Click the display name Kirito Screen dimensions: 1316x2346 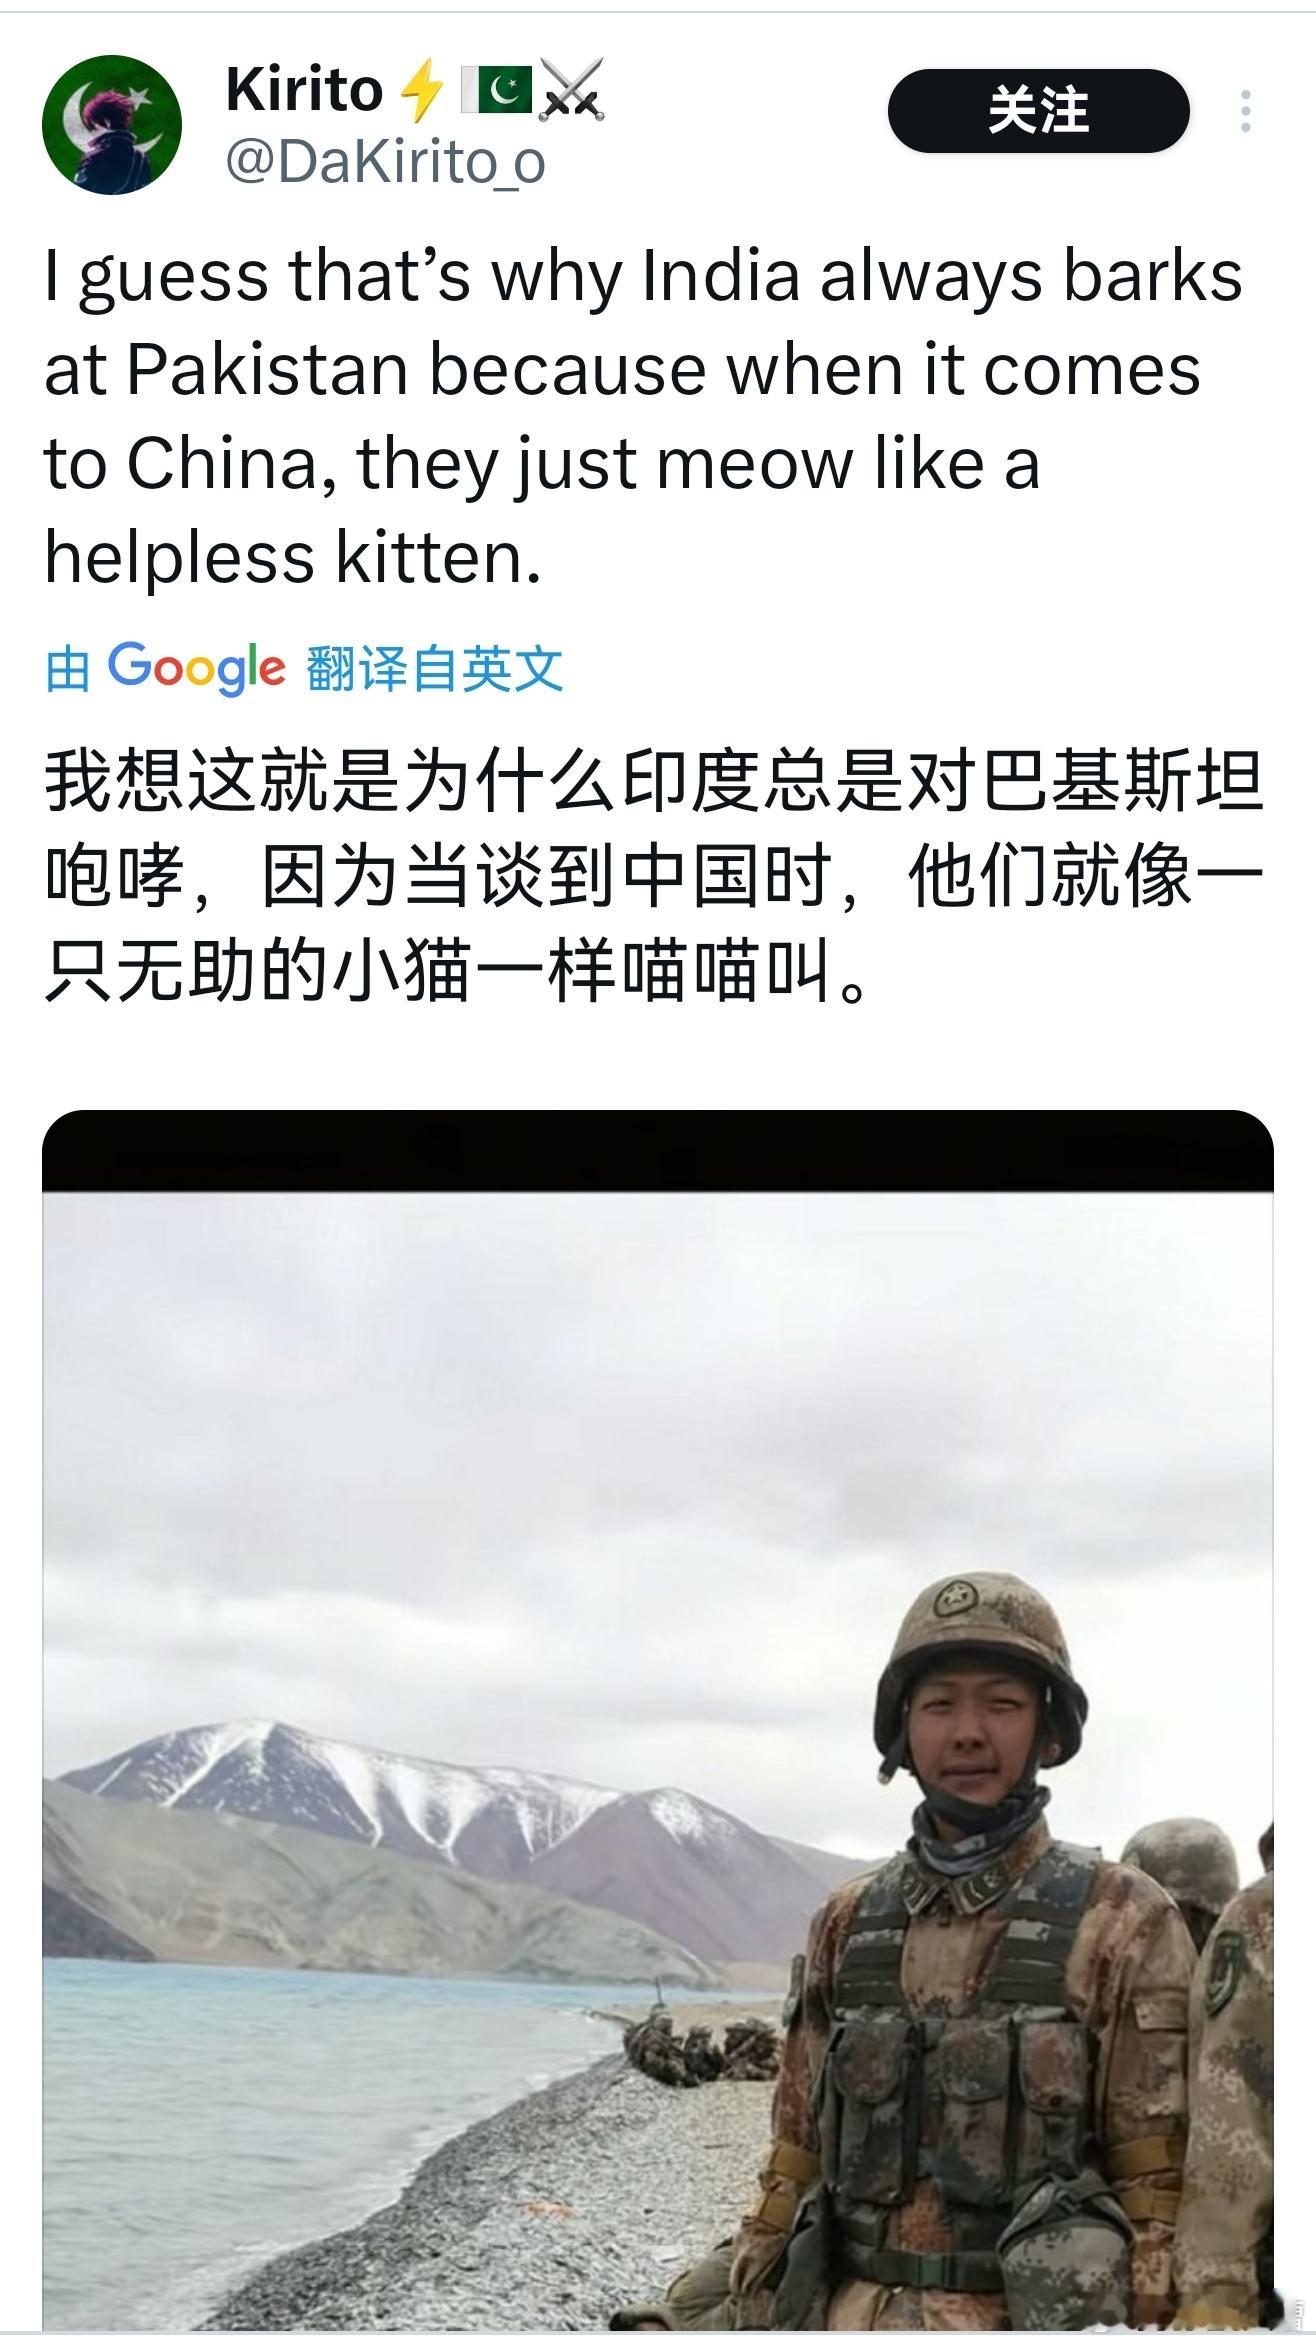[304, 89]
